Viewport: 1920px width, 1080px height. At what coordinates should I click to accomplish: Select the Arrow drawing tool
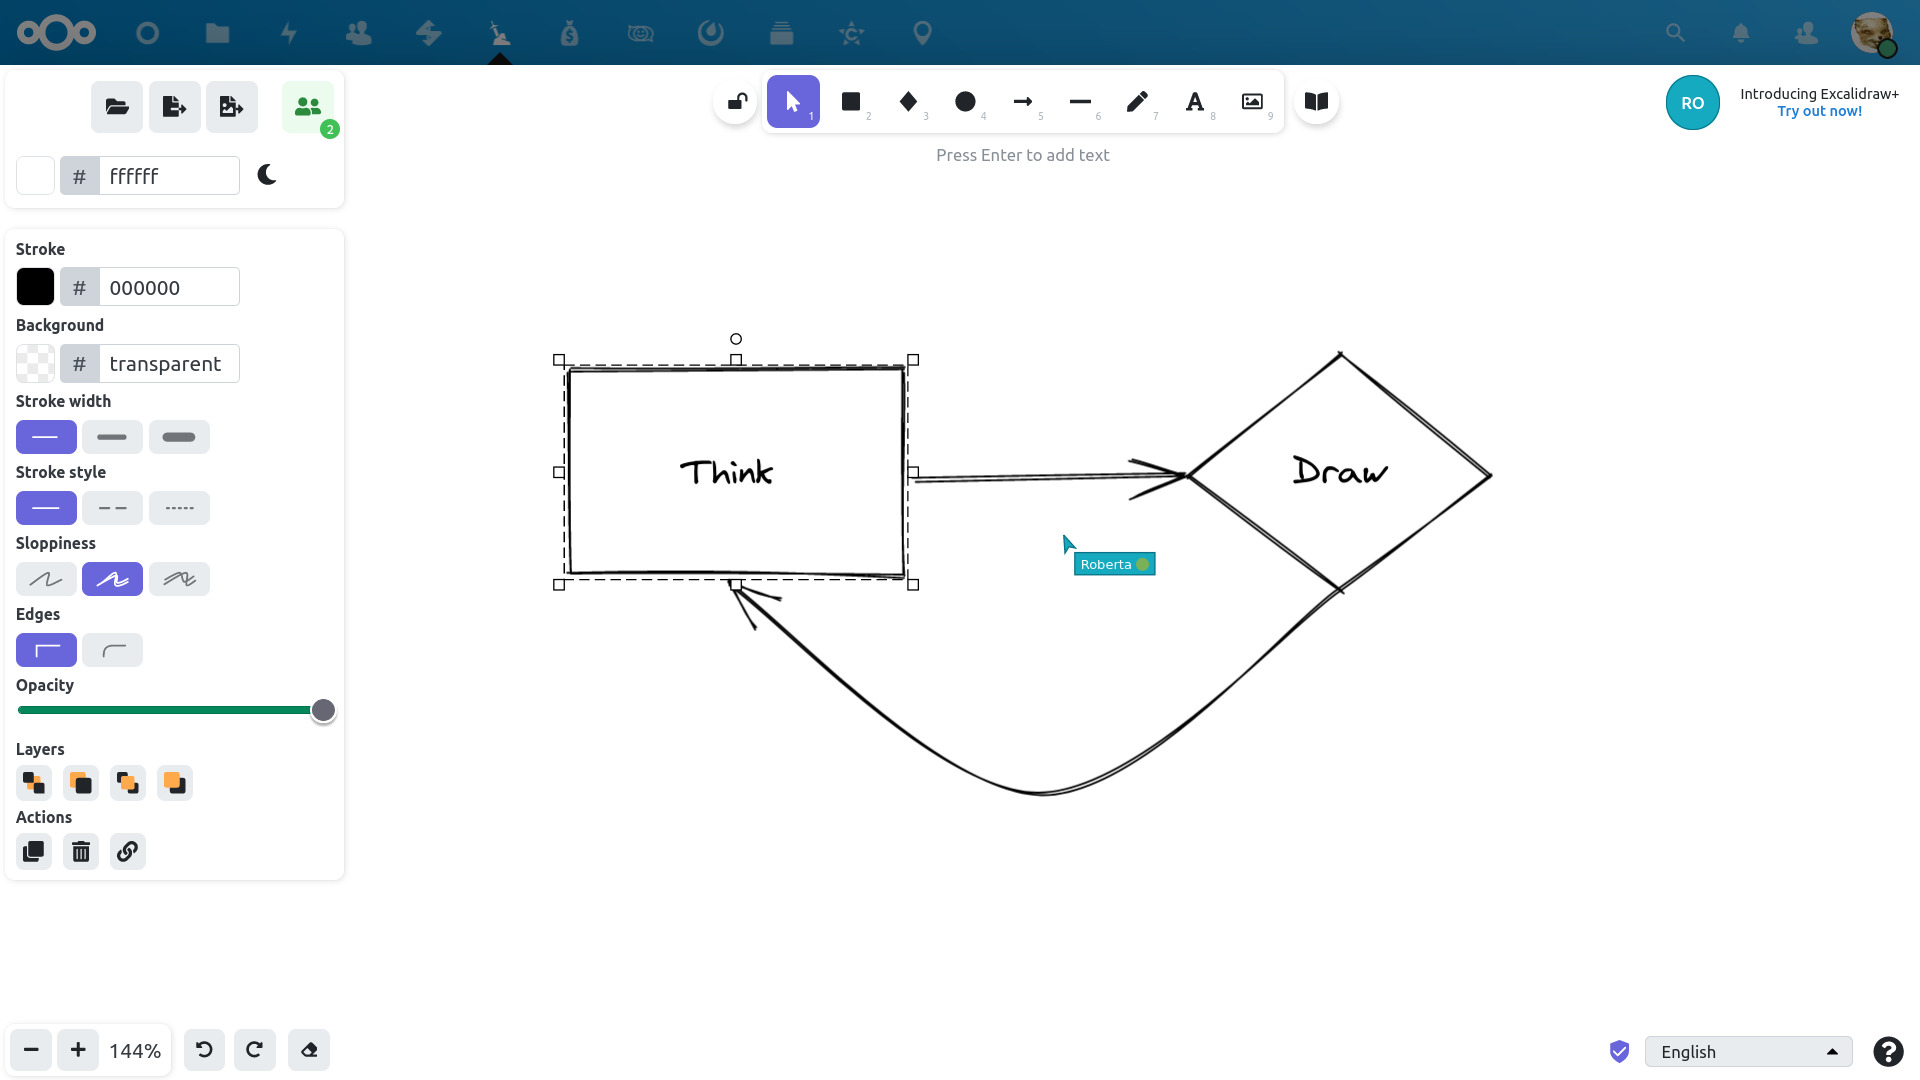1022,102
